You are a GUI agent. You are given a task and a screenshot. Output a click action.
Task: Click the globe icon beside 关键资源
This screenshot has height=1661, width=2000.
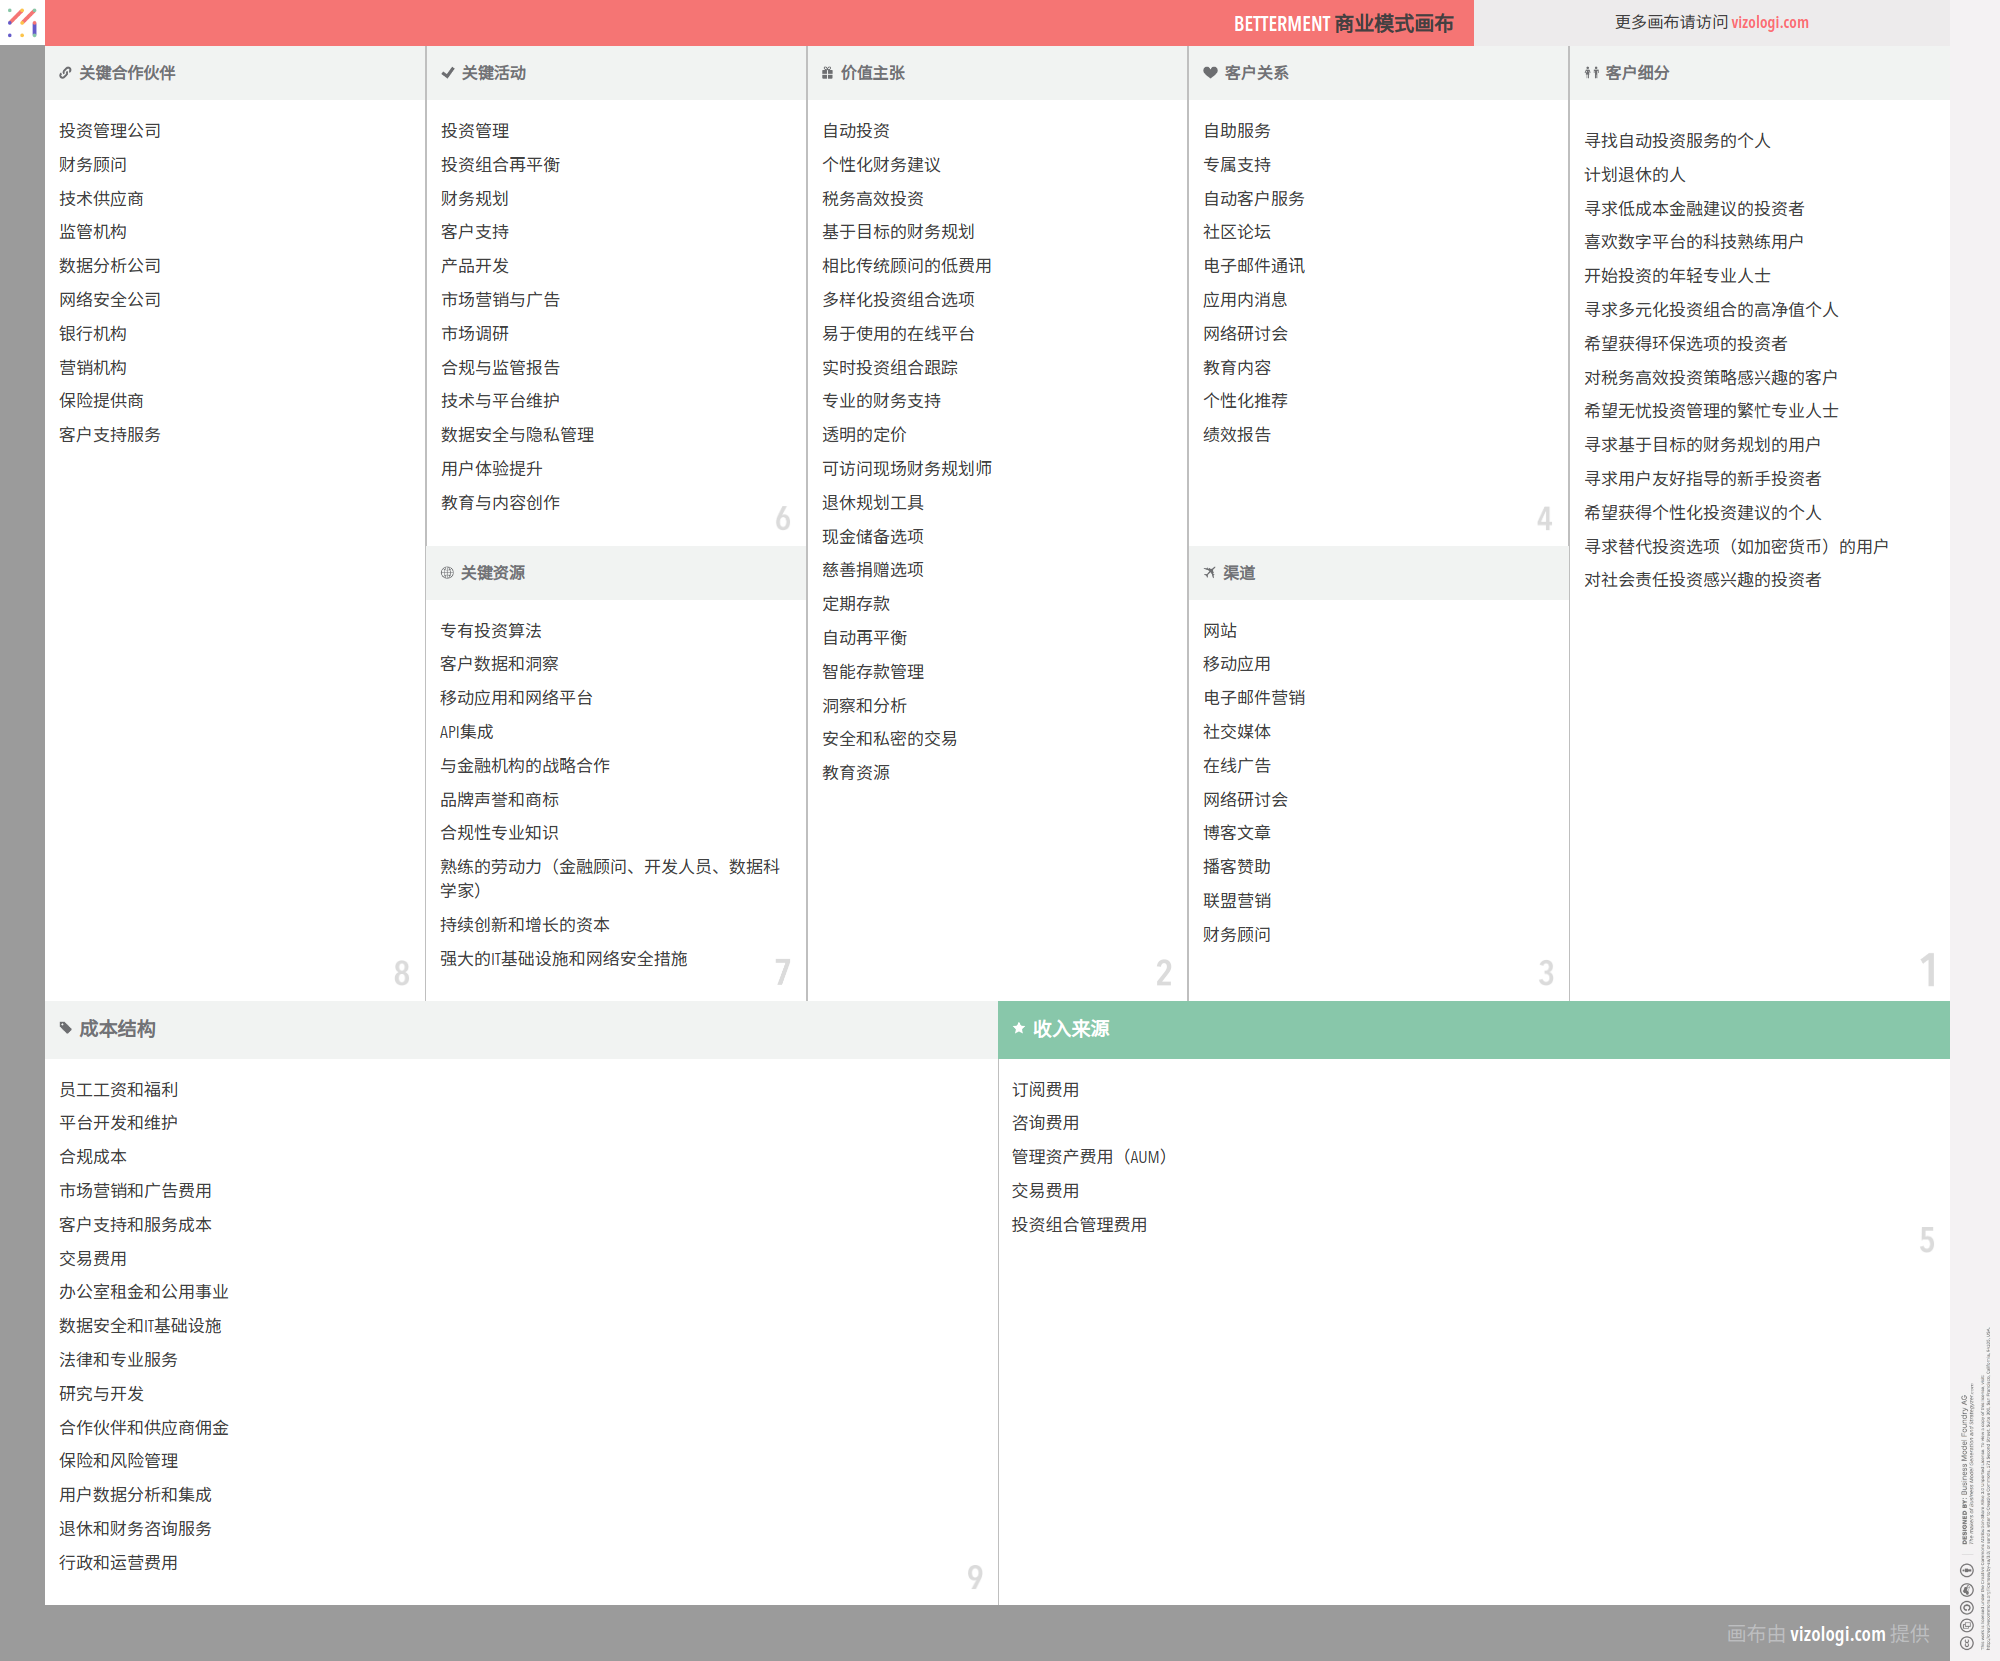[447, 573]
